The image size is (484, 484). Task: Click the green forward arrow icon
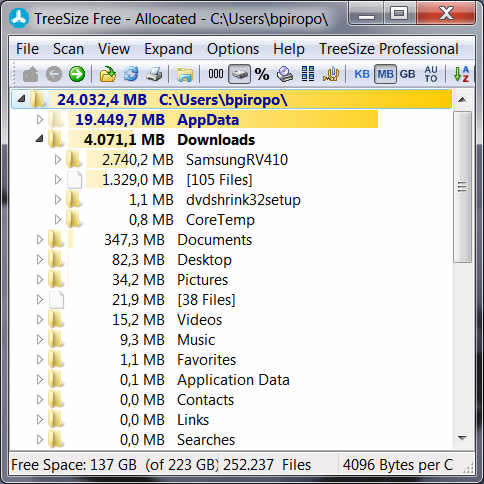coord(77,74)
